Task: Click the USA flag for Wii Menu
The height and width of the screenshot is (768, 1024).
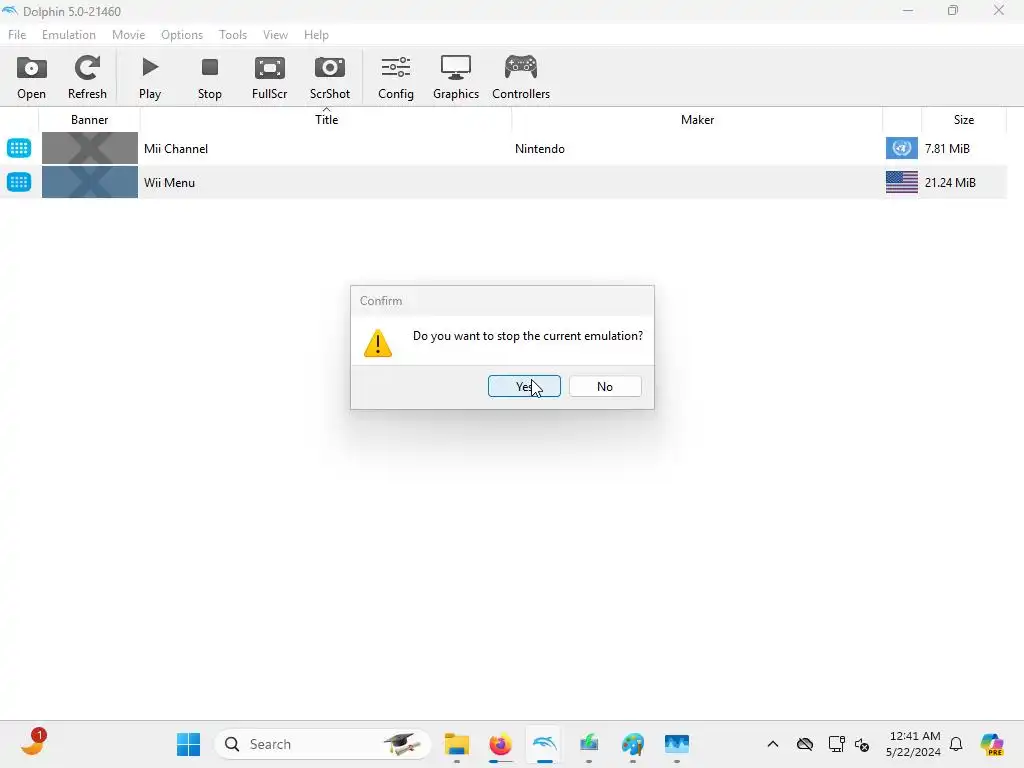Action: (x=901, y=182)
